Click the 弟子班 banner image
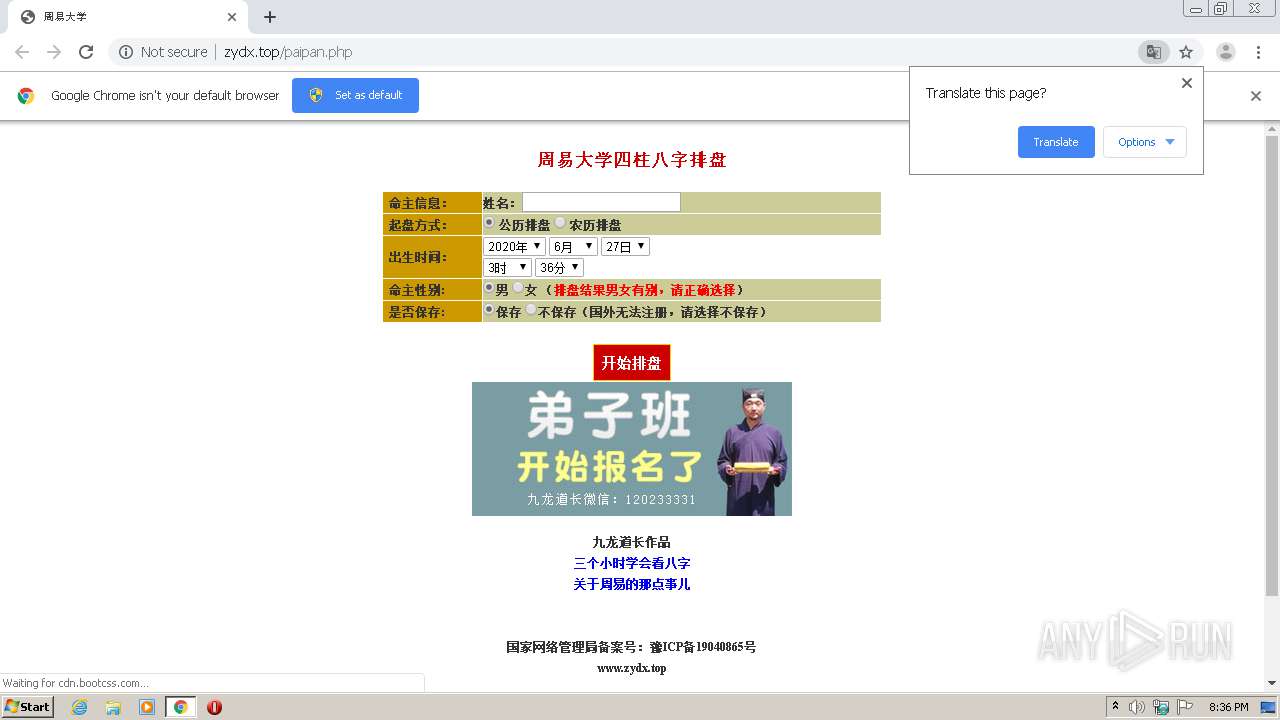Screen dimensions: 1280x720 (632, 449)
